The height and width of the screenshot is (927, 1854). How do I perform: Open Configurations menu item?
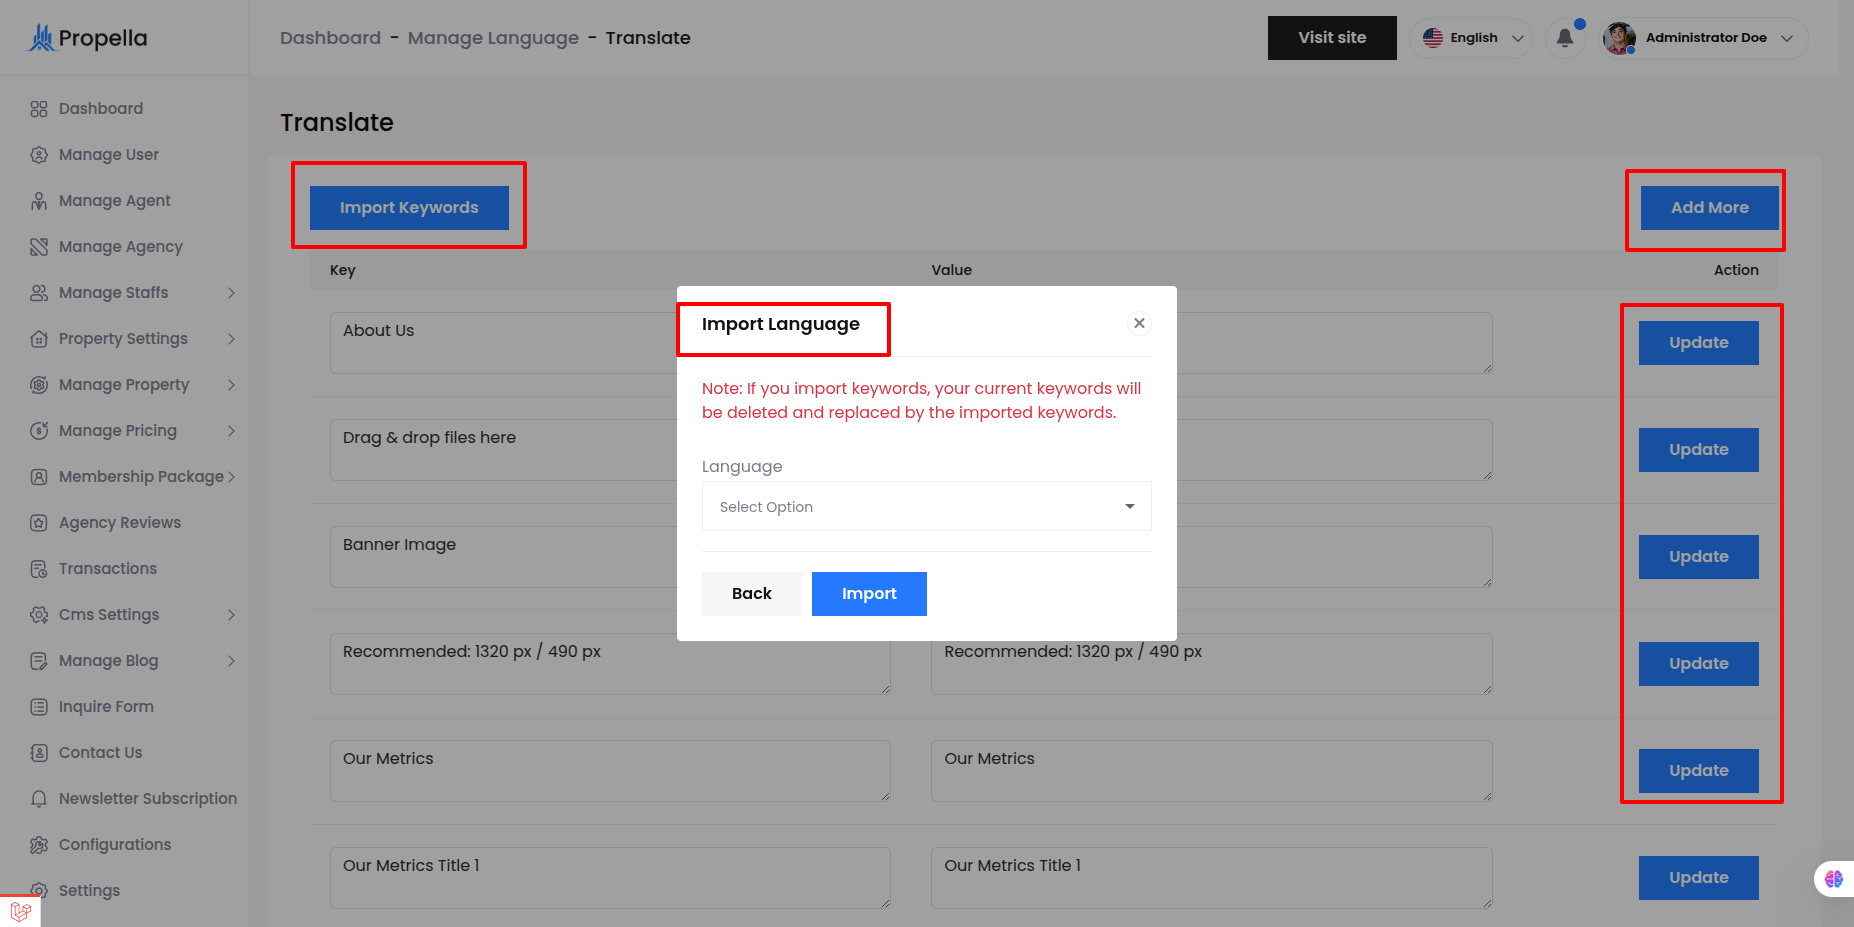pos(115,845)
